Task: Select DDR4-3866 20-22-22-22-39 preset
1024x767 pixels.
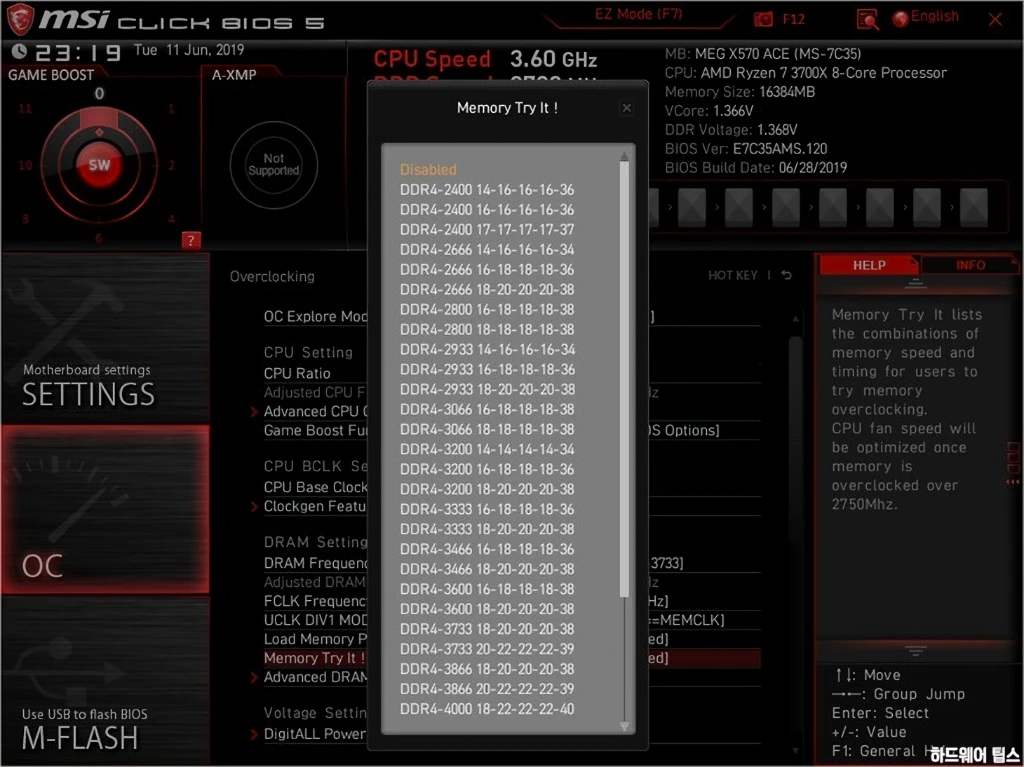Action: [487, 689]
